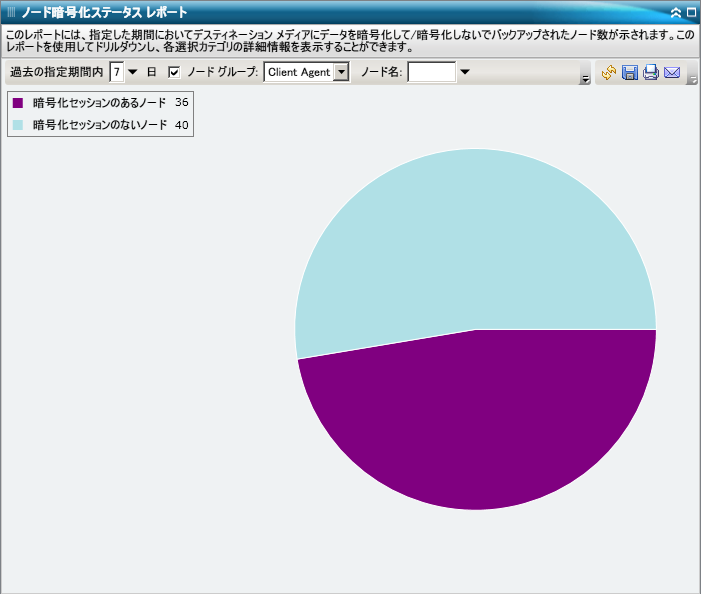701x594 pixels.
Task: Open the filter toolbar overflow options arrow
Action: (x=585, y=79)
